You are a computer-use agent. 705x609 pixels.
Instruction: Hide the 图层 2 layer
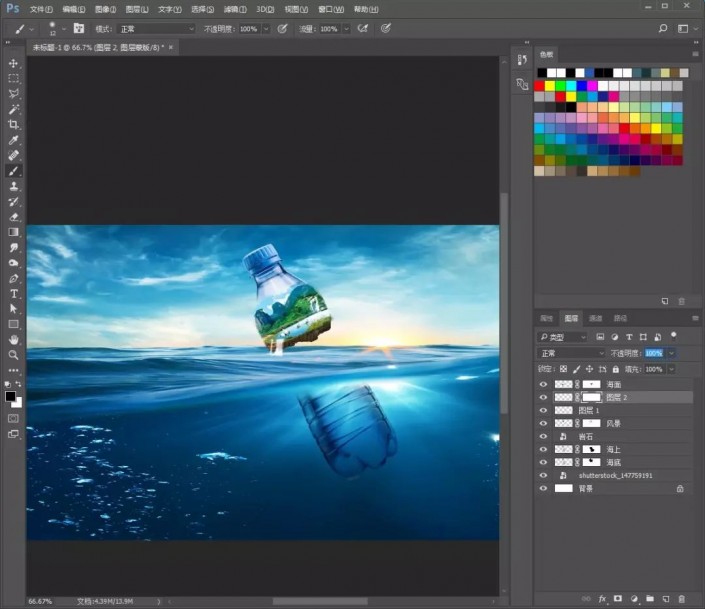(543, 398)
